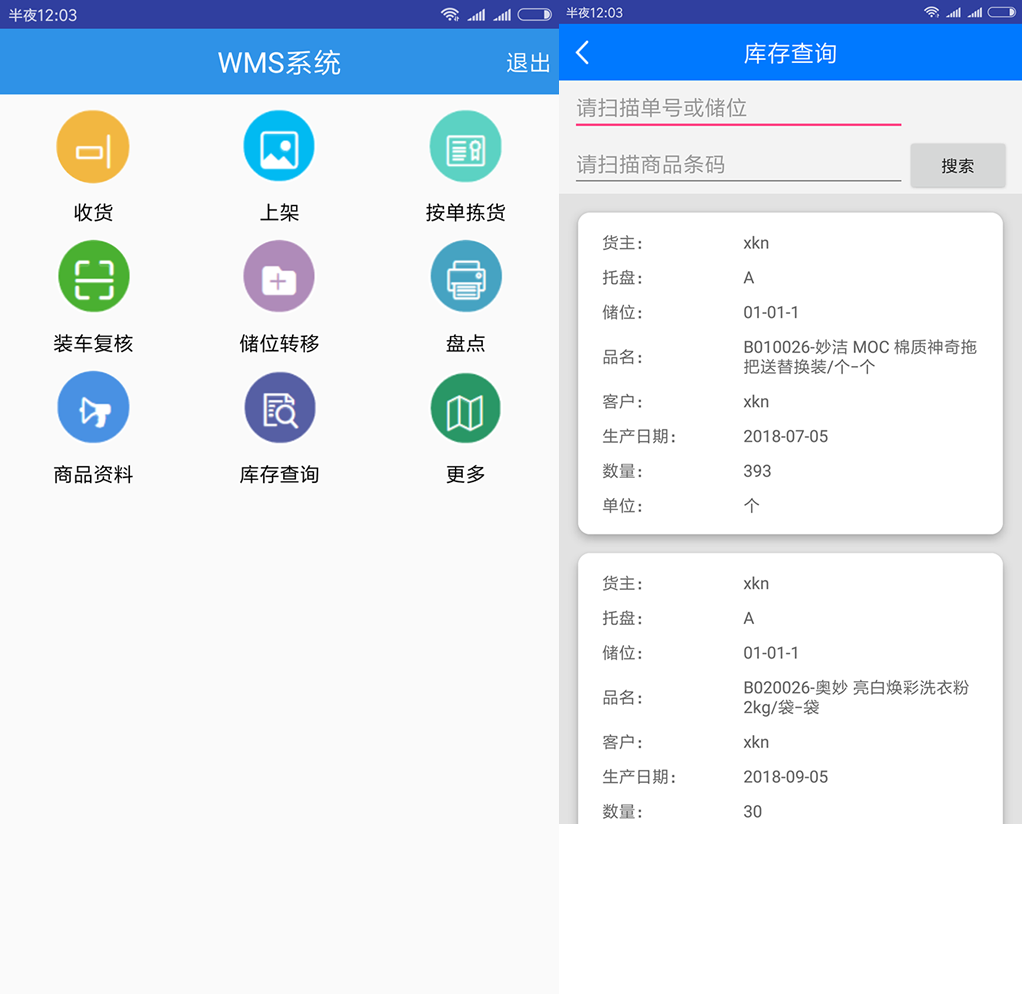
Task: Tap the WiFi icon in left status bar
Action: point(450,14)
